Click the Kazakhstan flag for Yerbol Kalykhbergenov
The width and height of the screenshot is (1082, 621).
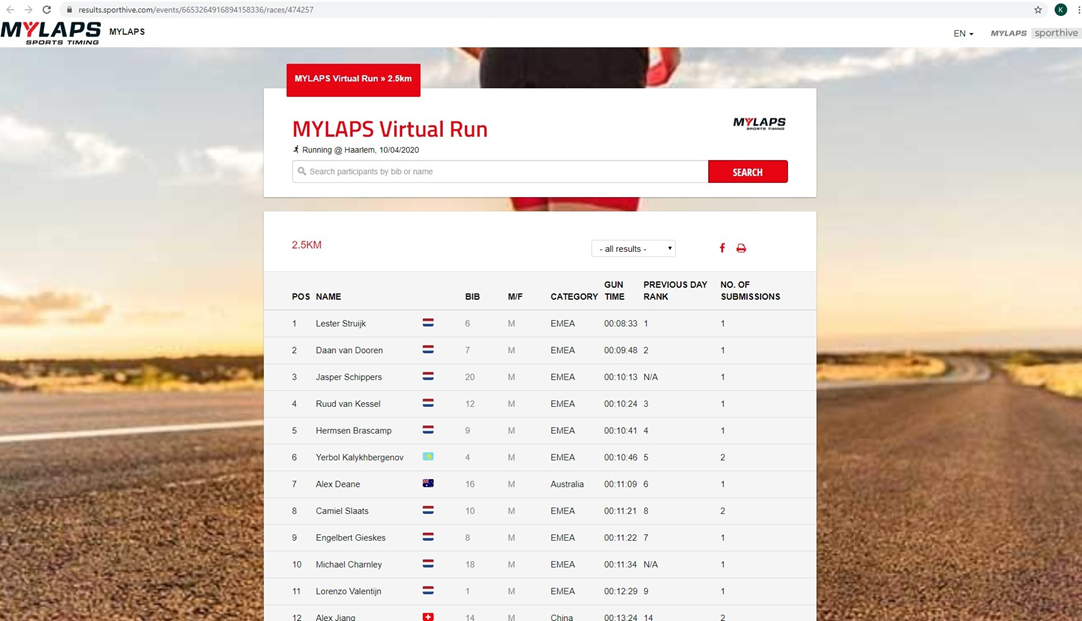click(428, 457)
